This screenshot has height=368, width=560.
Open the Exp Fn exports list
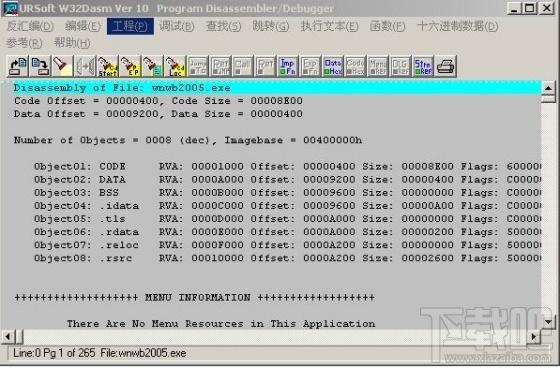[x=310, y=66]
